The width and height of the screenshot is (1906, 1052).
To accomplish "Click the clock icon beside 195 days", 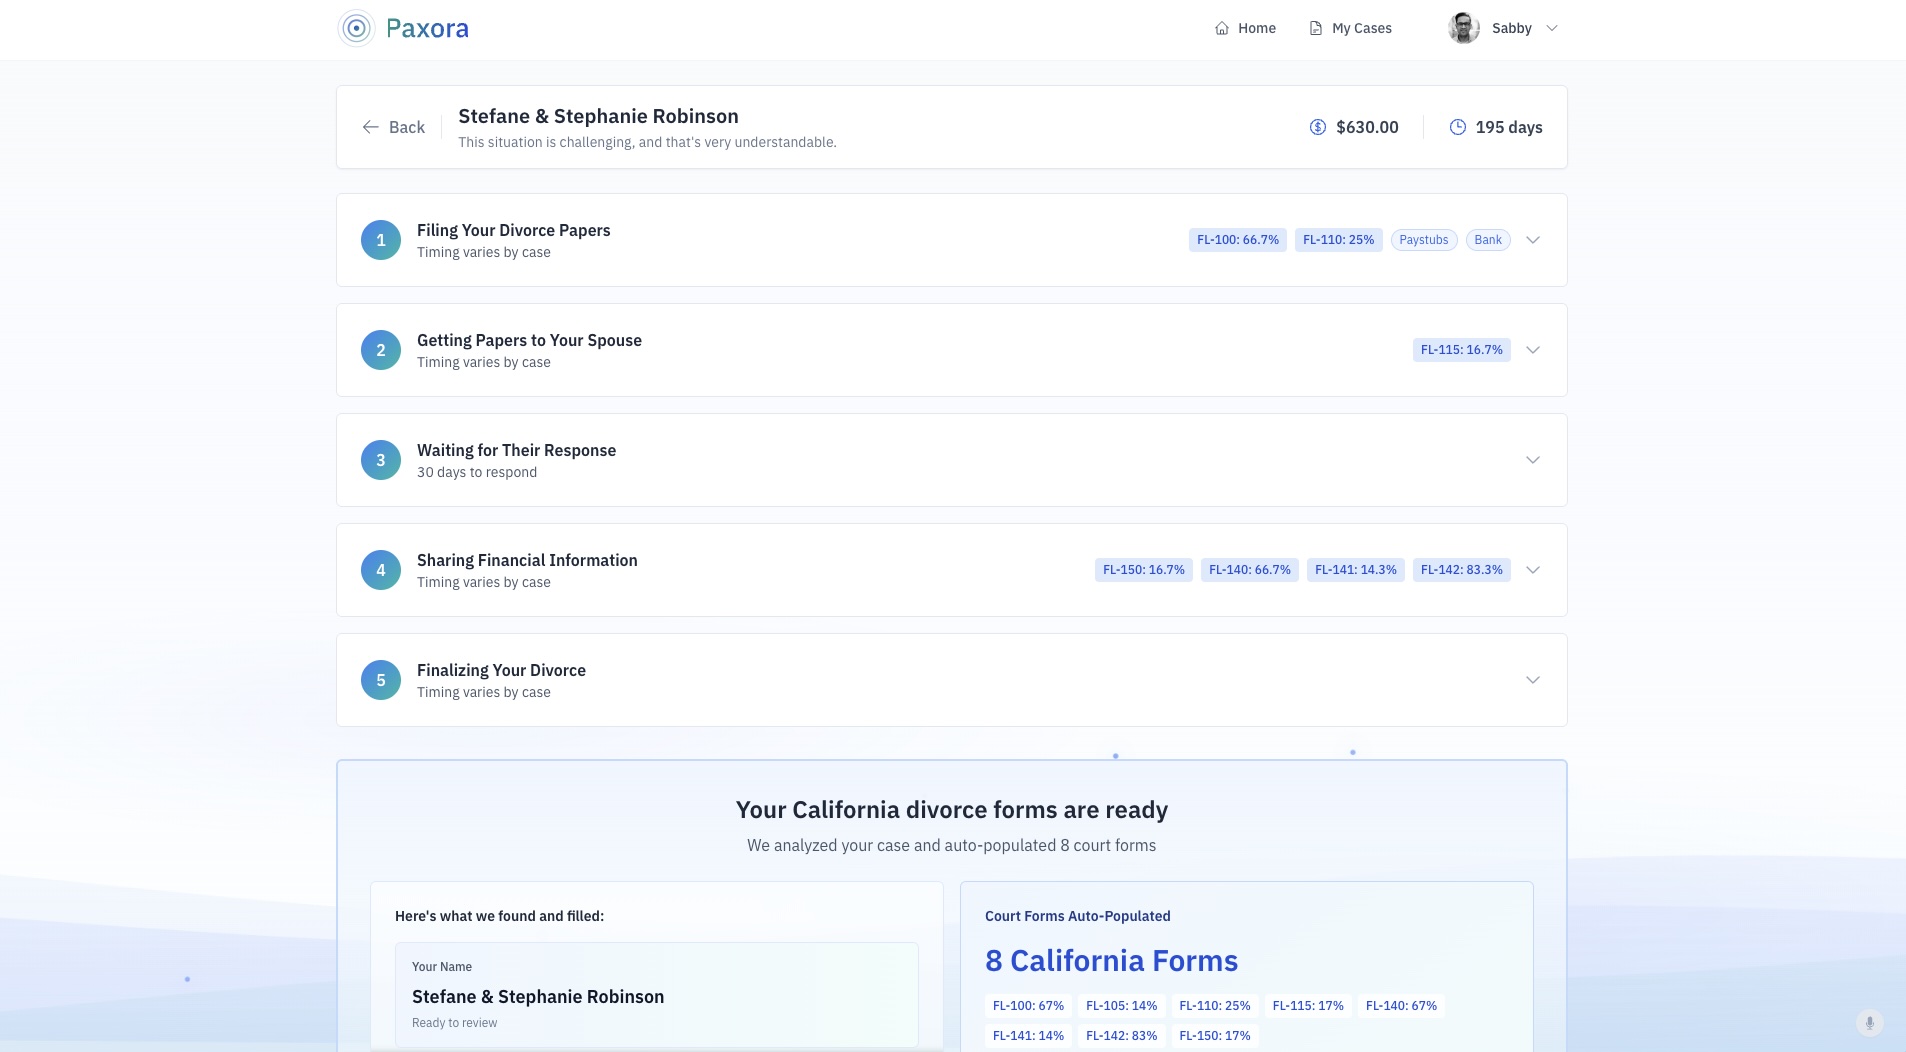I will pos(1458,127).
